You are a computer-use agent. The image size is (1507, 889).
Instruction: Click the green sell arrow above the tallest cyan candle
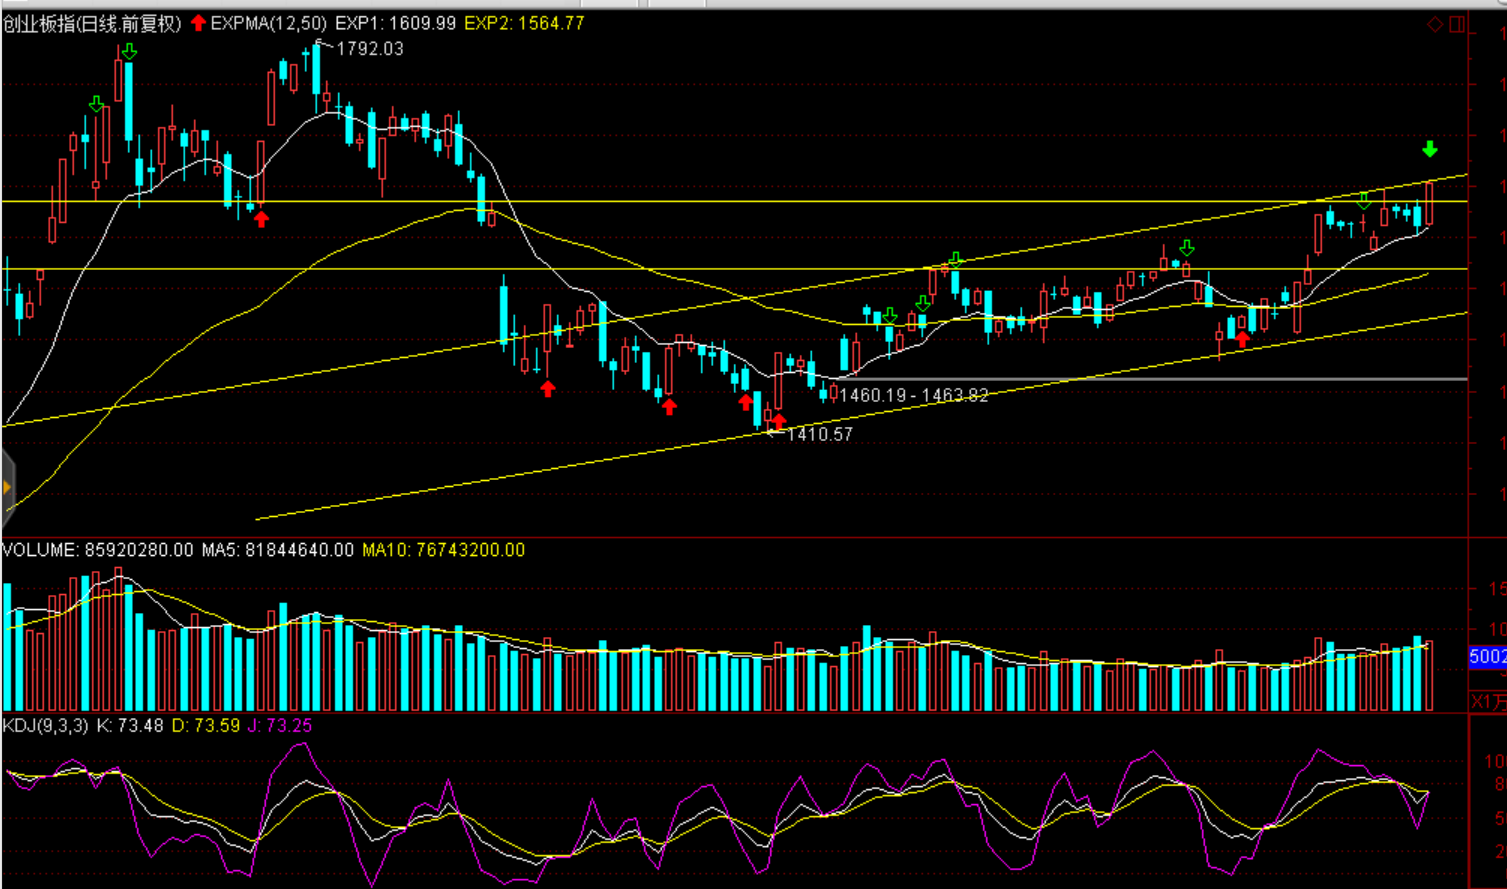coord(129,52)
